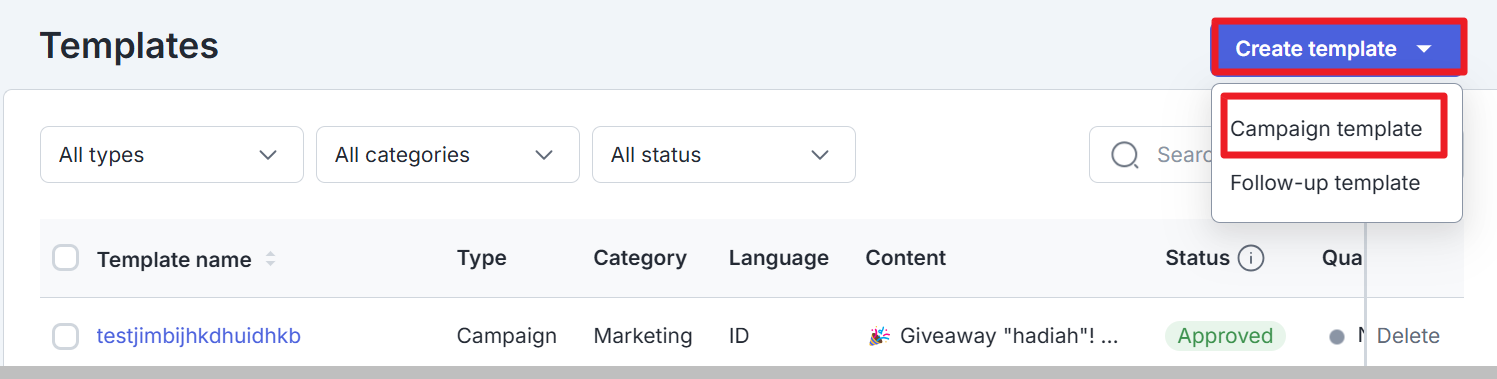Check the testjimbijhkdhuidhkb row checkbox

[65, 337]
